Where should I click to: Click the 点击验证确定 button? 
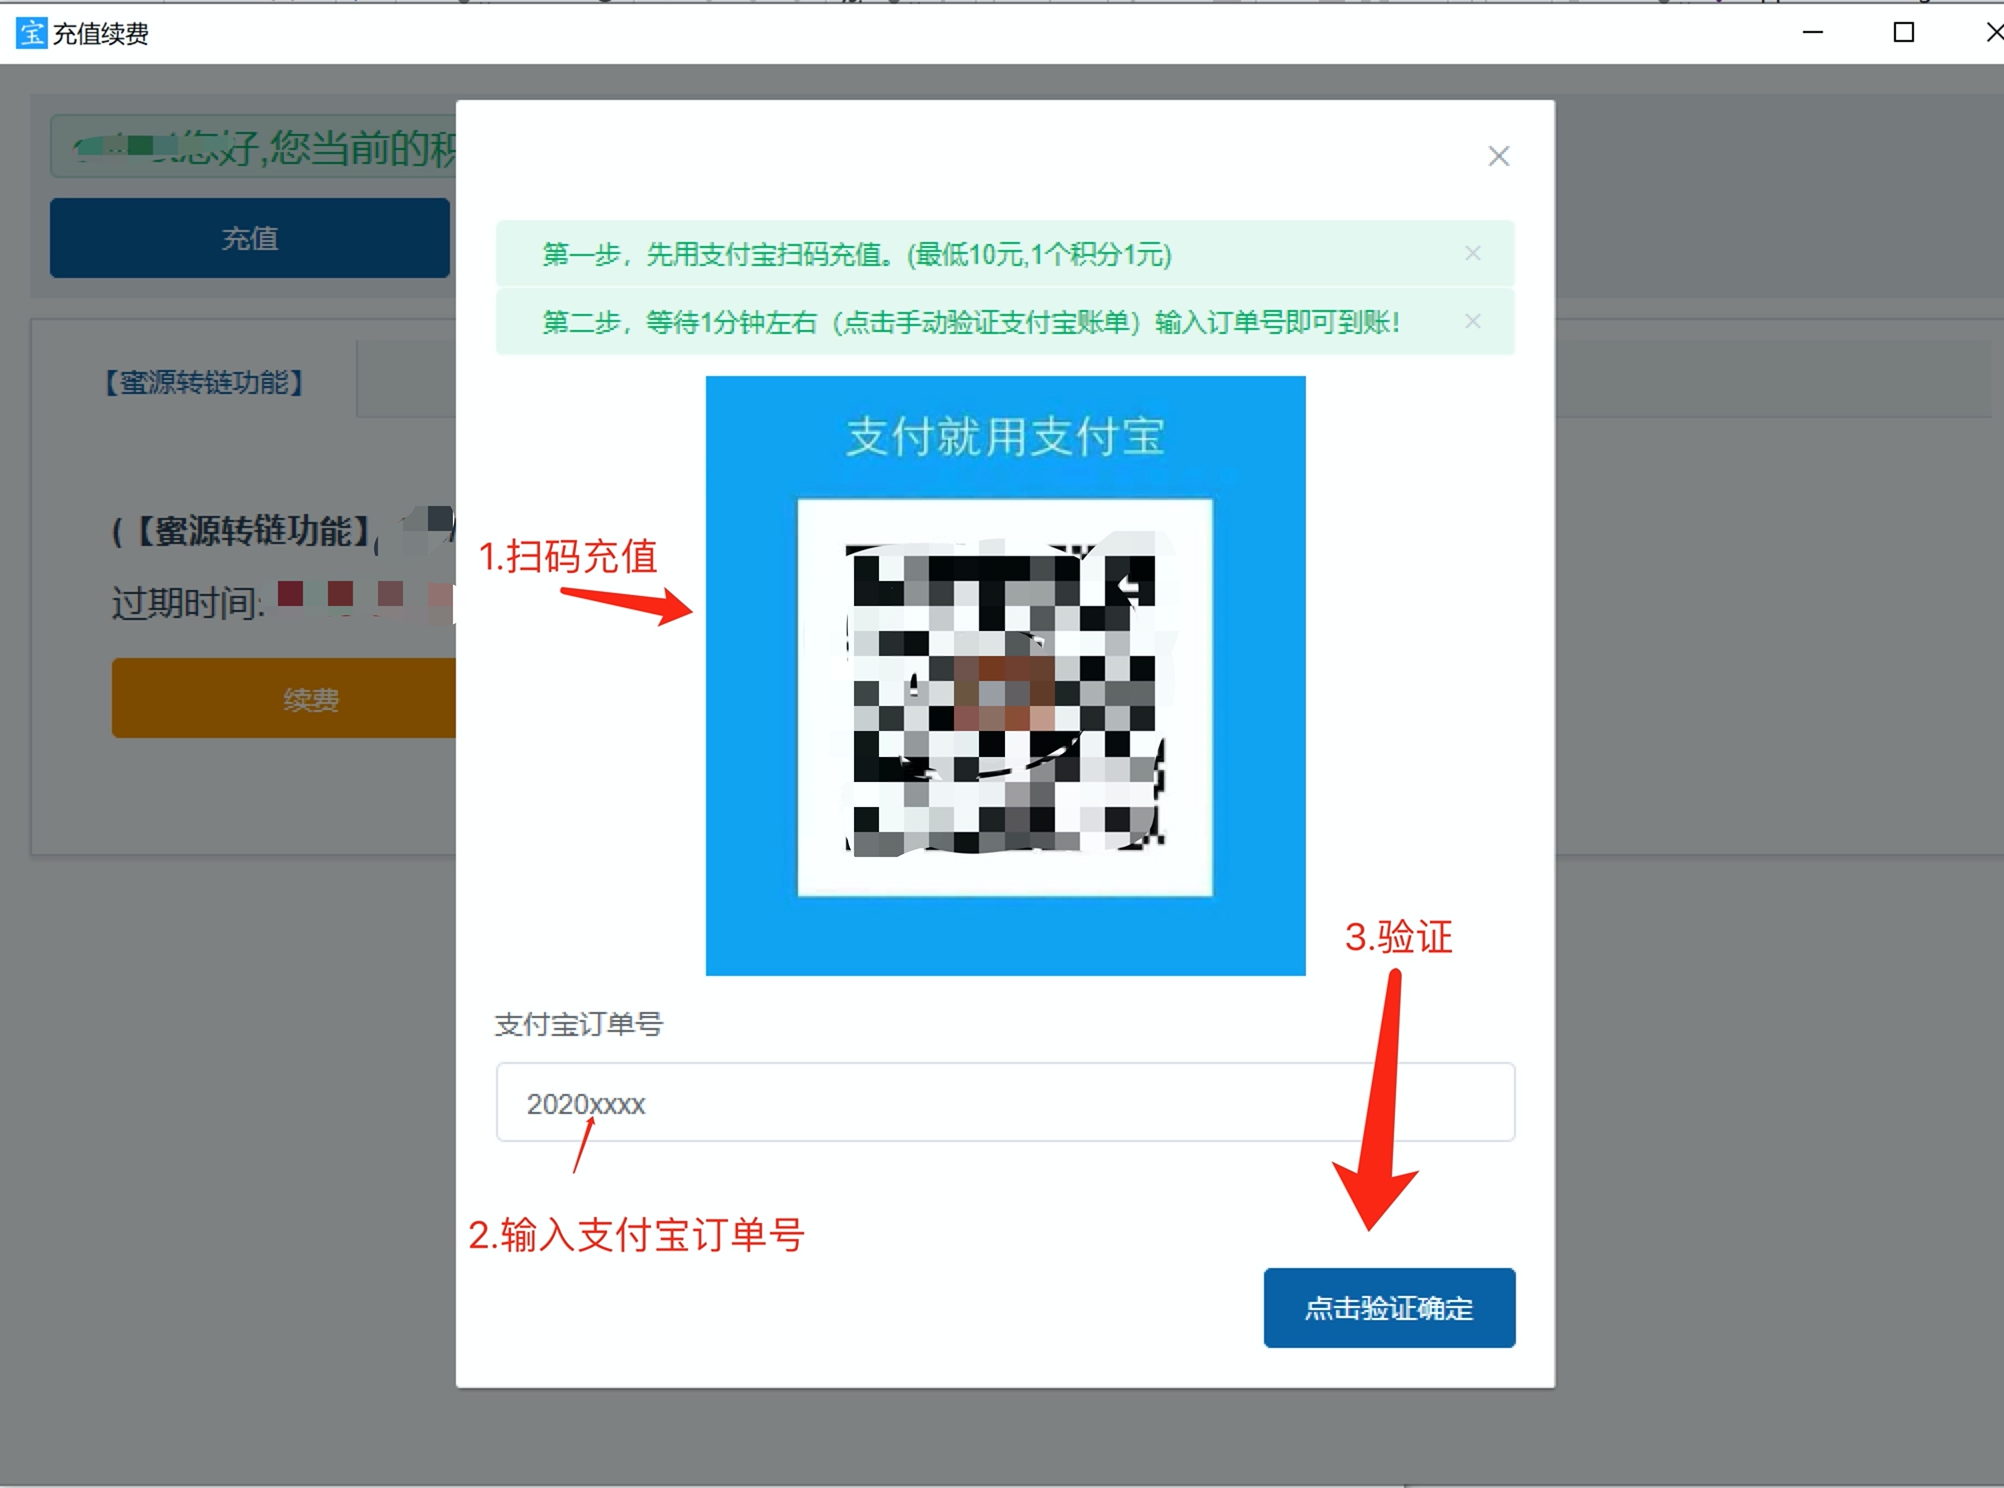tap(1389, 1308)
